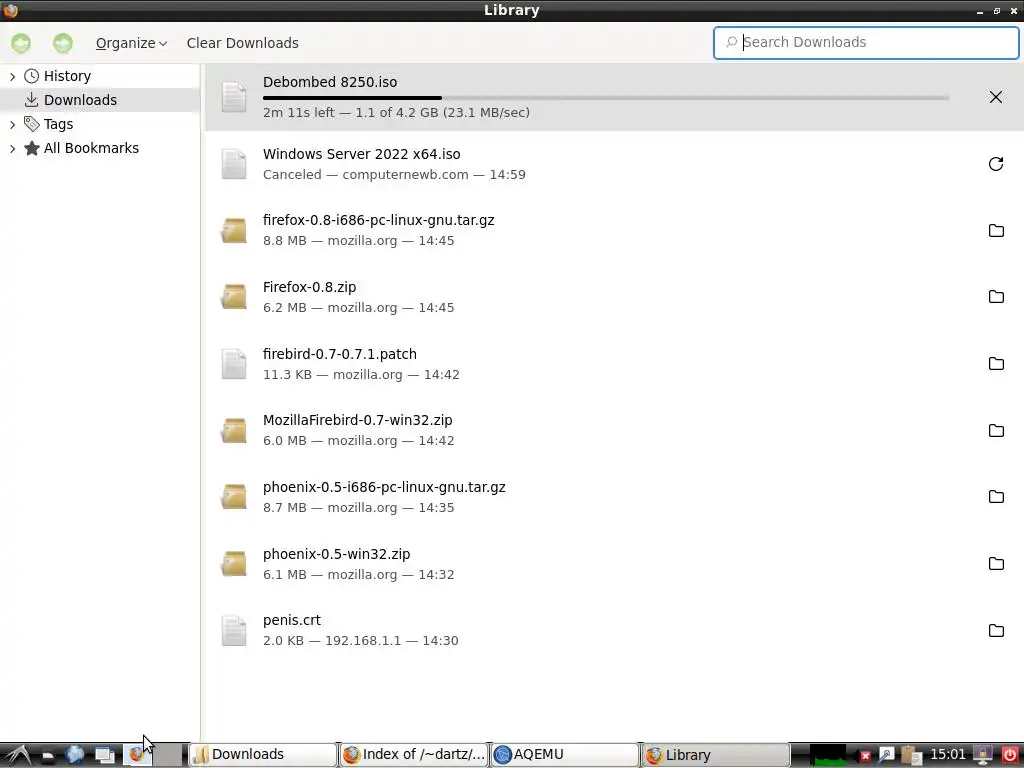The height and width of the screenshot is (768, 1024).
Task: Click the red power button in tray
Action: (1010, 756)
